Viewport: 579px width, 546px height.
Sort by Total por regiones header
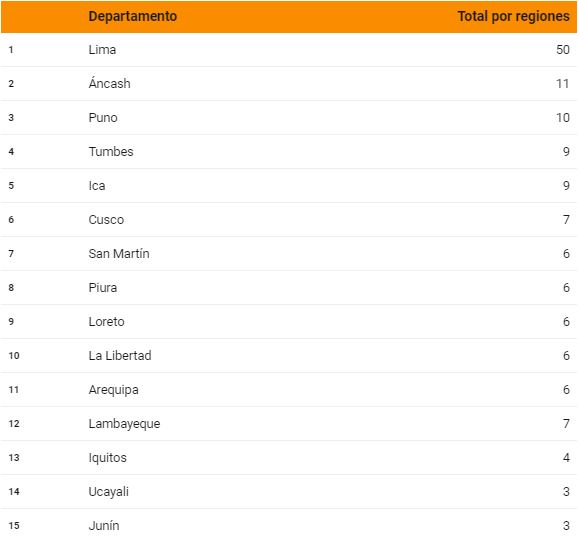pos(513,16)
